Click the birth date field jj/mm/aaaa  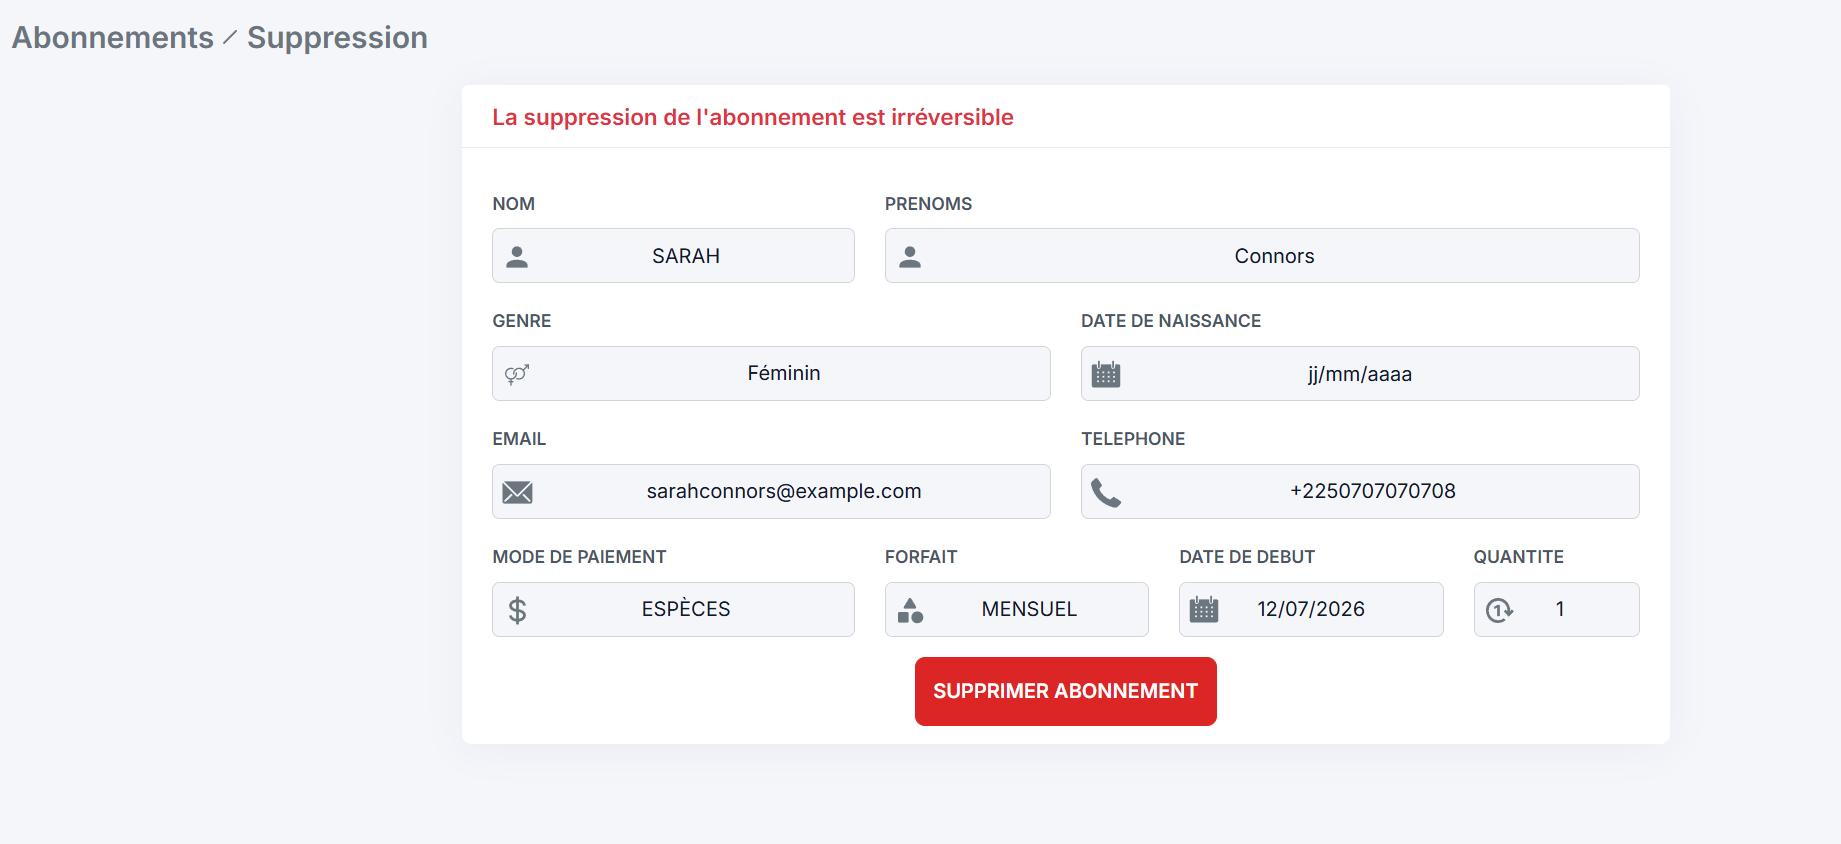coord(1360,374)
